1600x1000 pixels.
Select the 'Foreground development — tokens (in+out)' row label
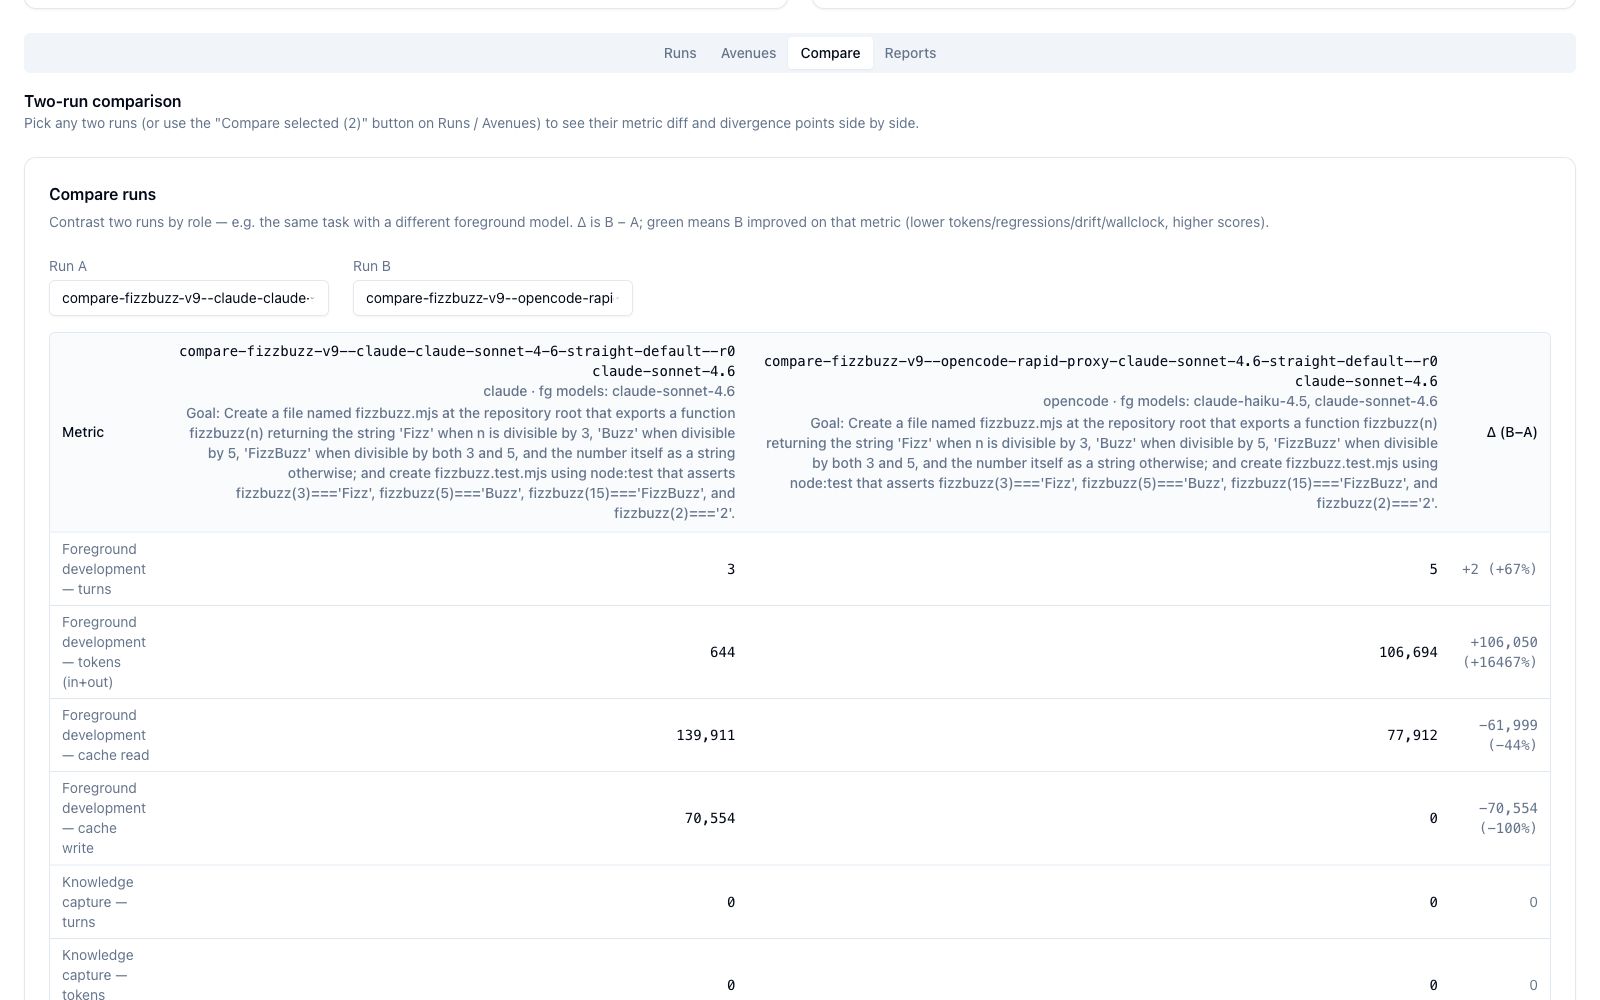[104, 652]
